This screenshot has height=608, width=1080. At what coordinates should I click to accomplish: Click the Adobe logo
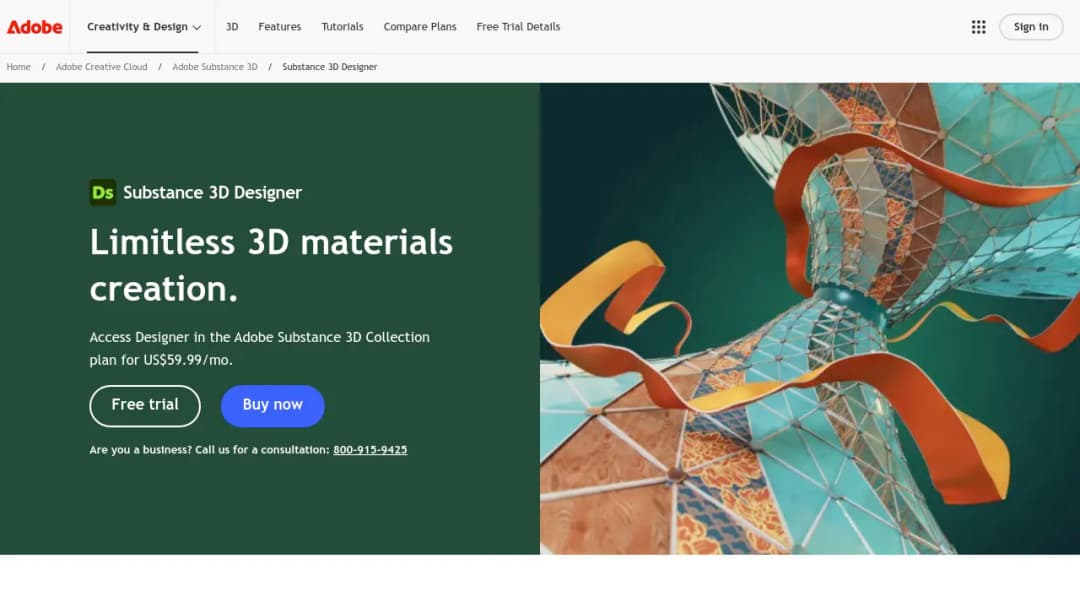(34, 27)
